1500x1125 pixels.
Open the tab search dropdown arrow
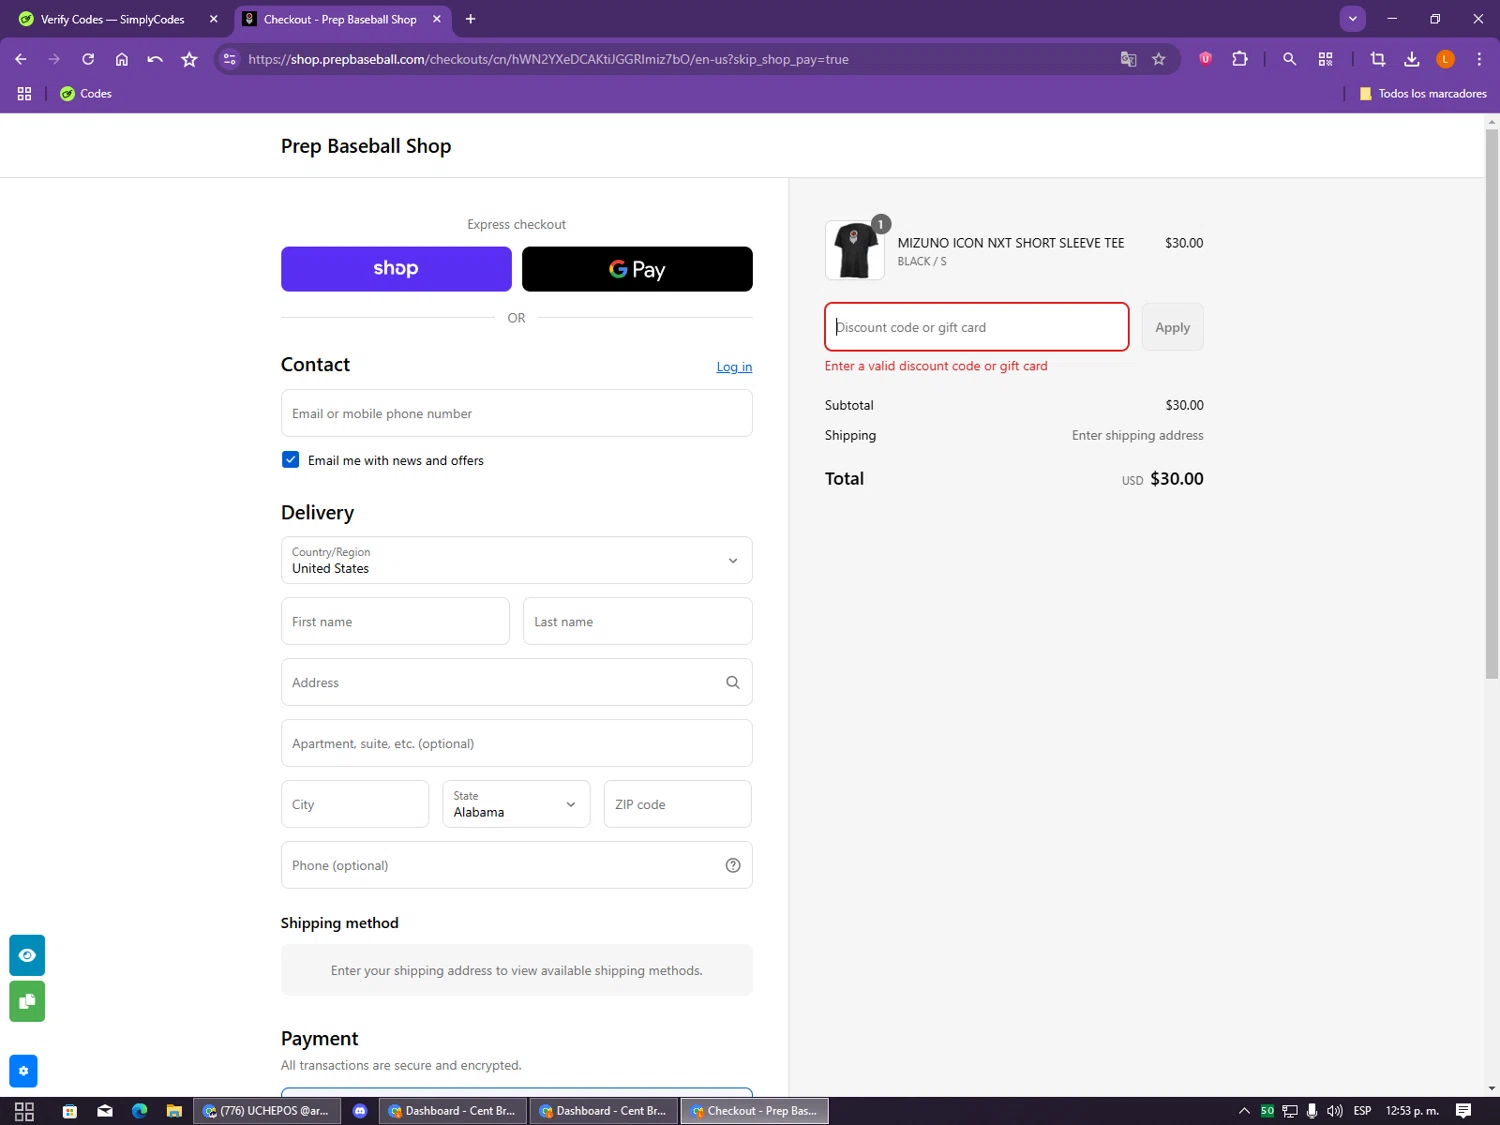1352,18
